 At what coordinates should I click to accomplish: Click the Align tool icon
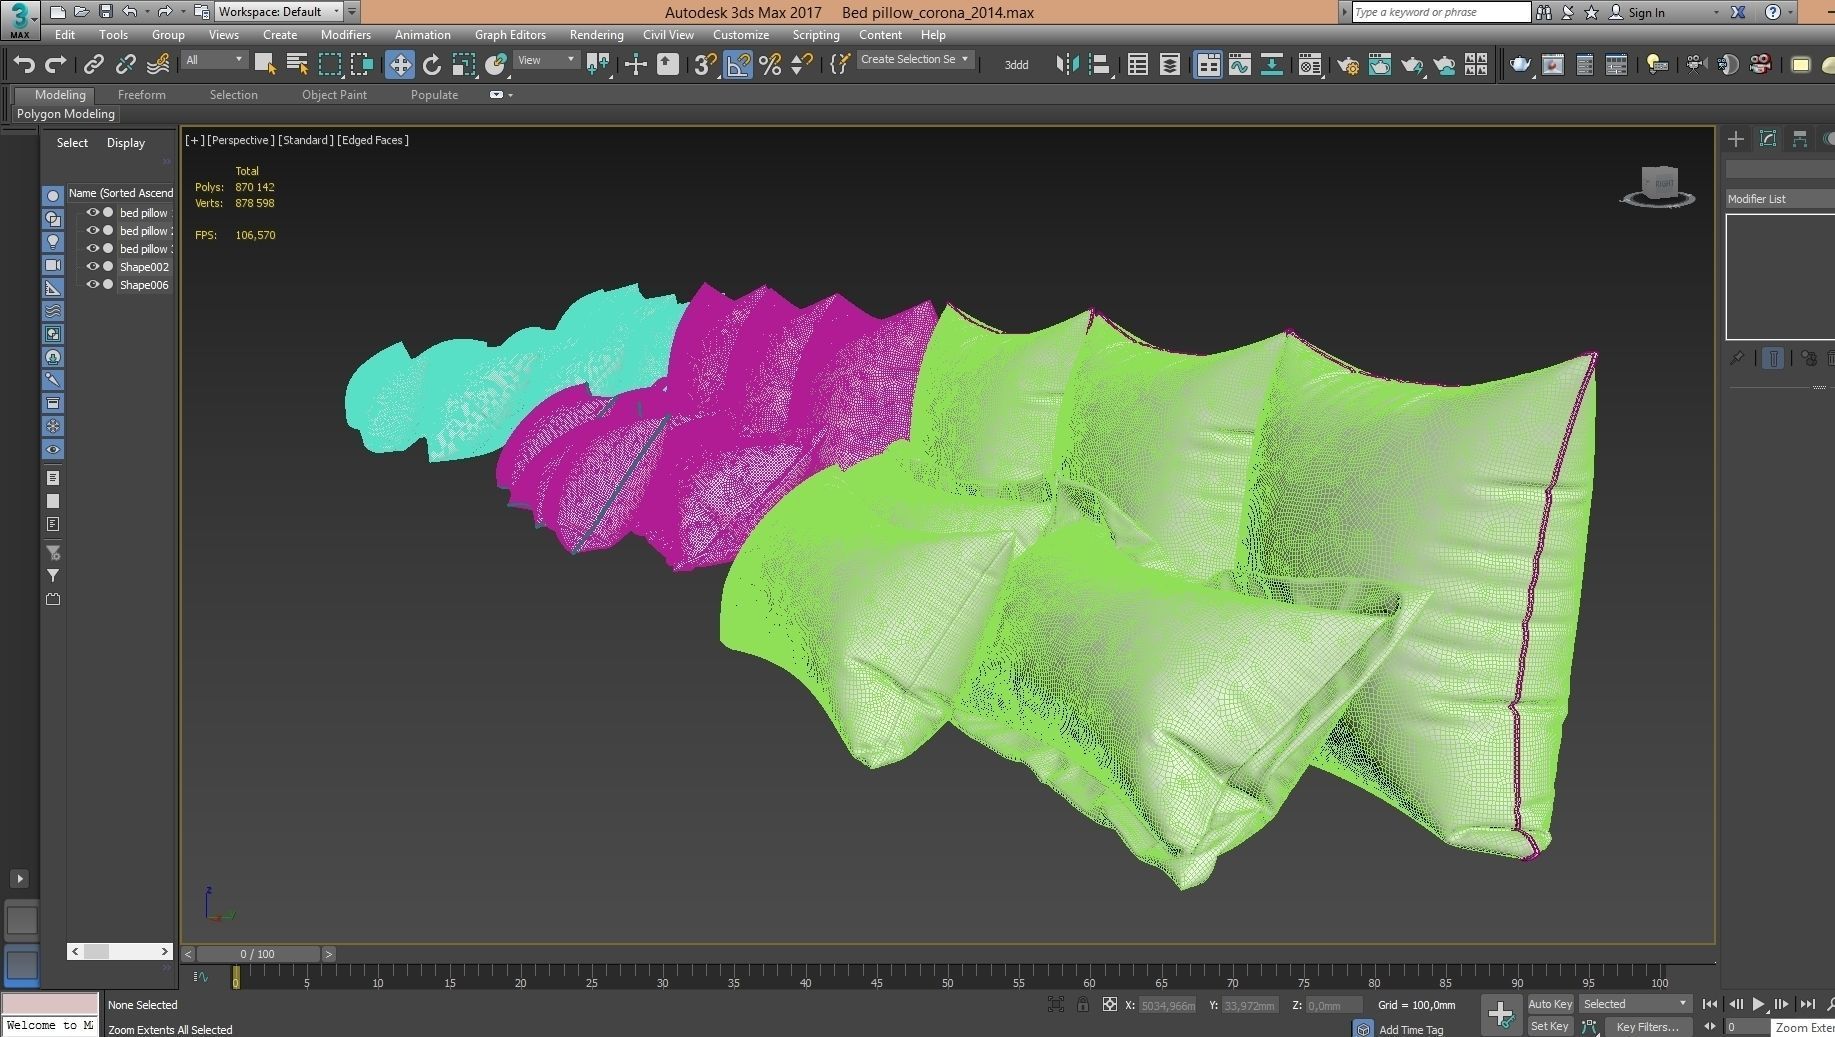(x=1100, y=65)
